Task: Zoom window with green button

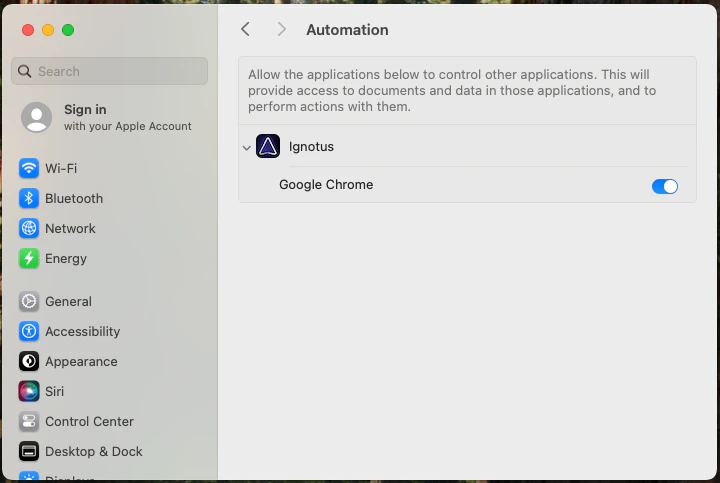Action: 68,30
